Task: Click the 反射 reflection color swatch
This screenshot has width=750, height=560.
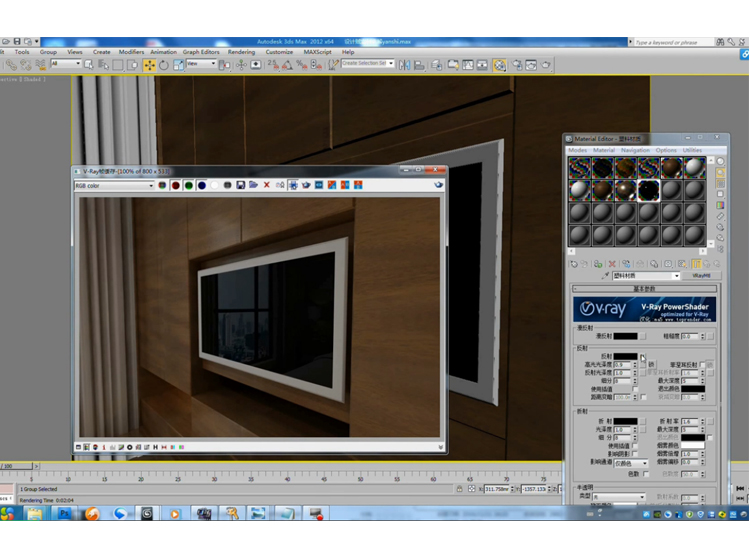Action: click(x=626, y=356)
